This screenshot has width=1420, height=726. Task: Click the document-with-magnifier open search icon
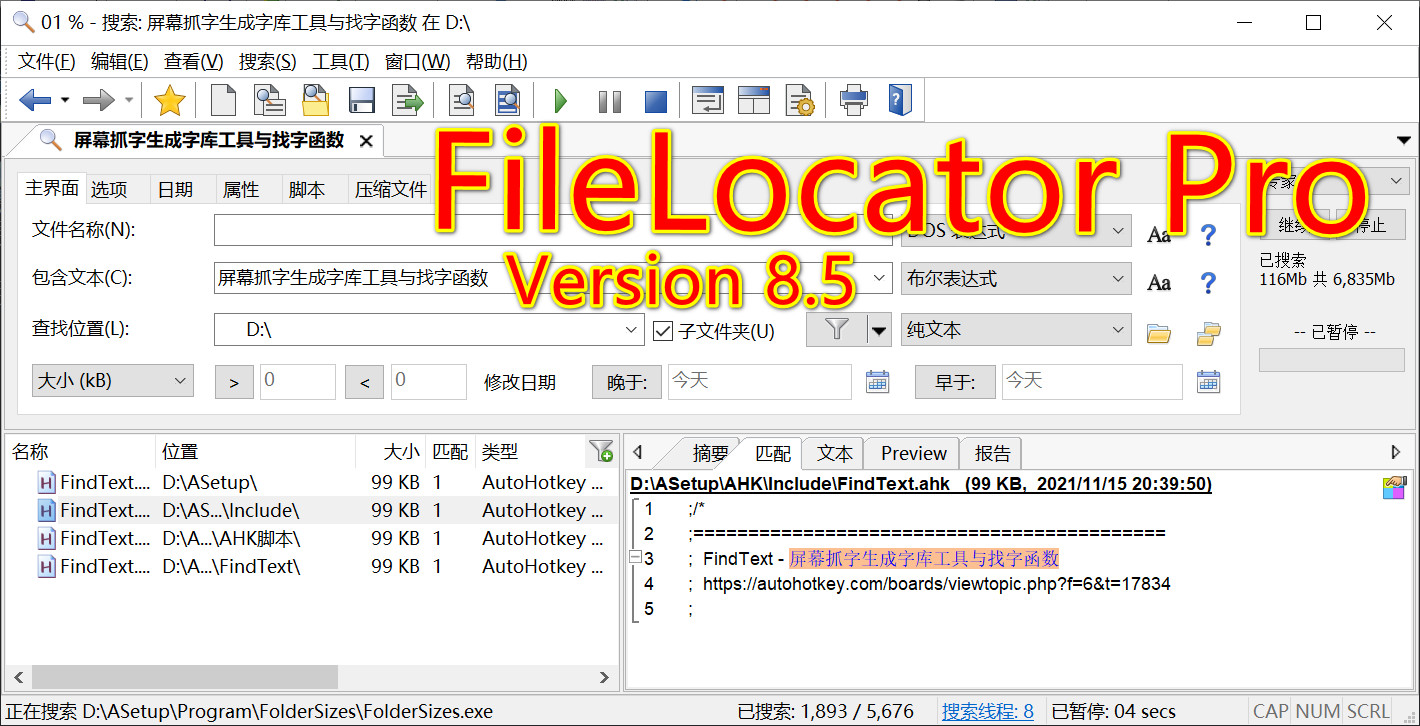point(270,100)
